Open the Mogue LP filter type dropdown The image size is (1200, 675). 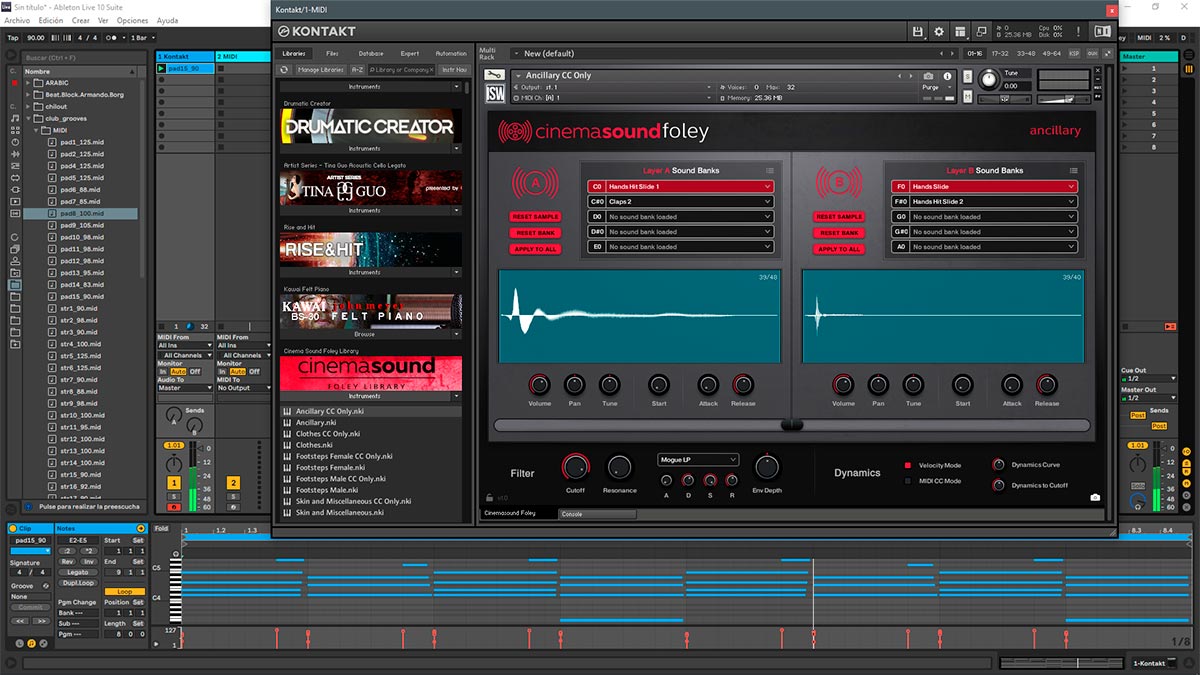click(698, 460)
